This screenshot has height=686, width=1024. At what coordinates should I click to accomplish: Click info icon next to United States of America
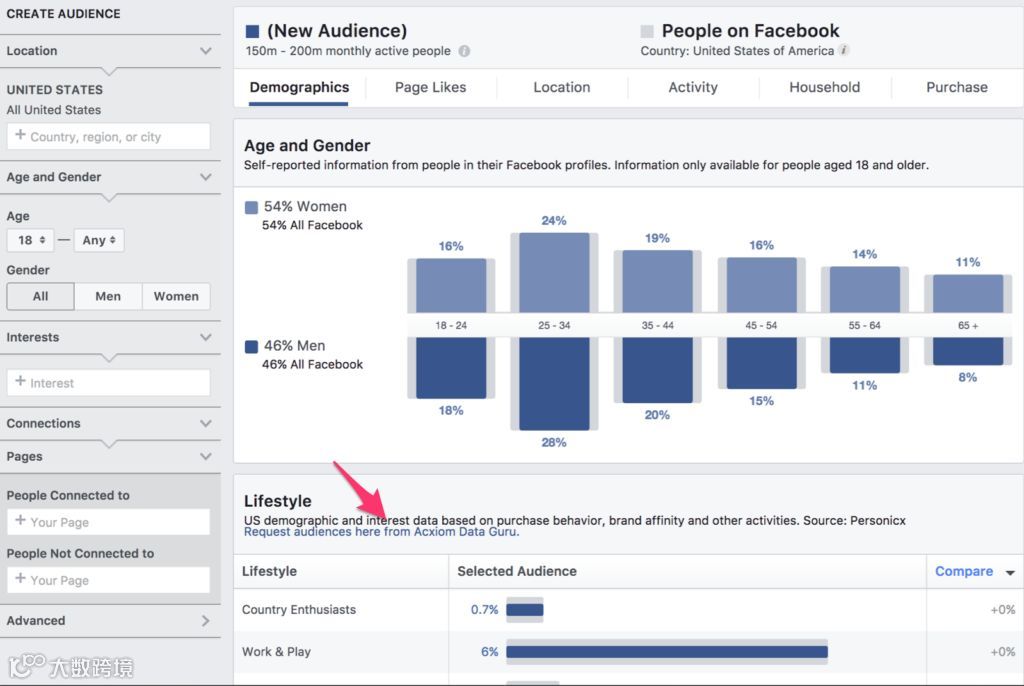pos(844,50)
